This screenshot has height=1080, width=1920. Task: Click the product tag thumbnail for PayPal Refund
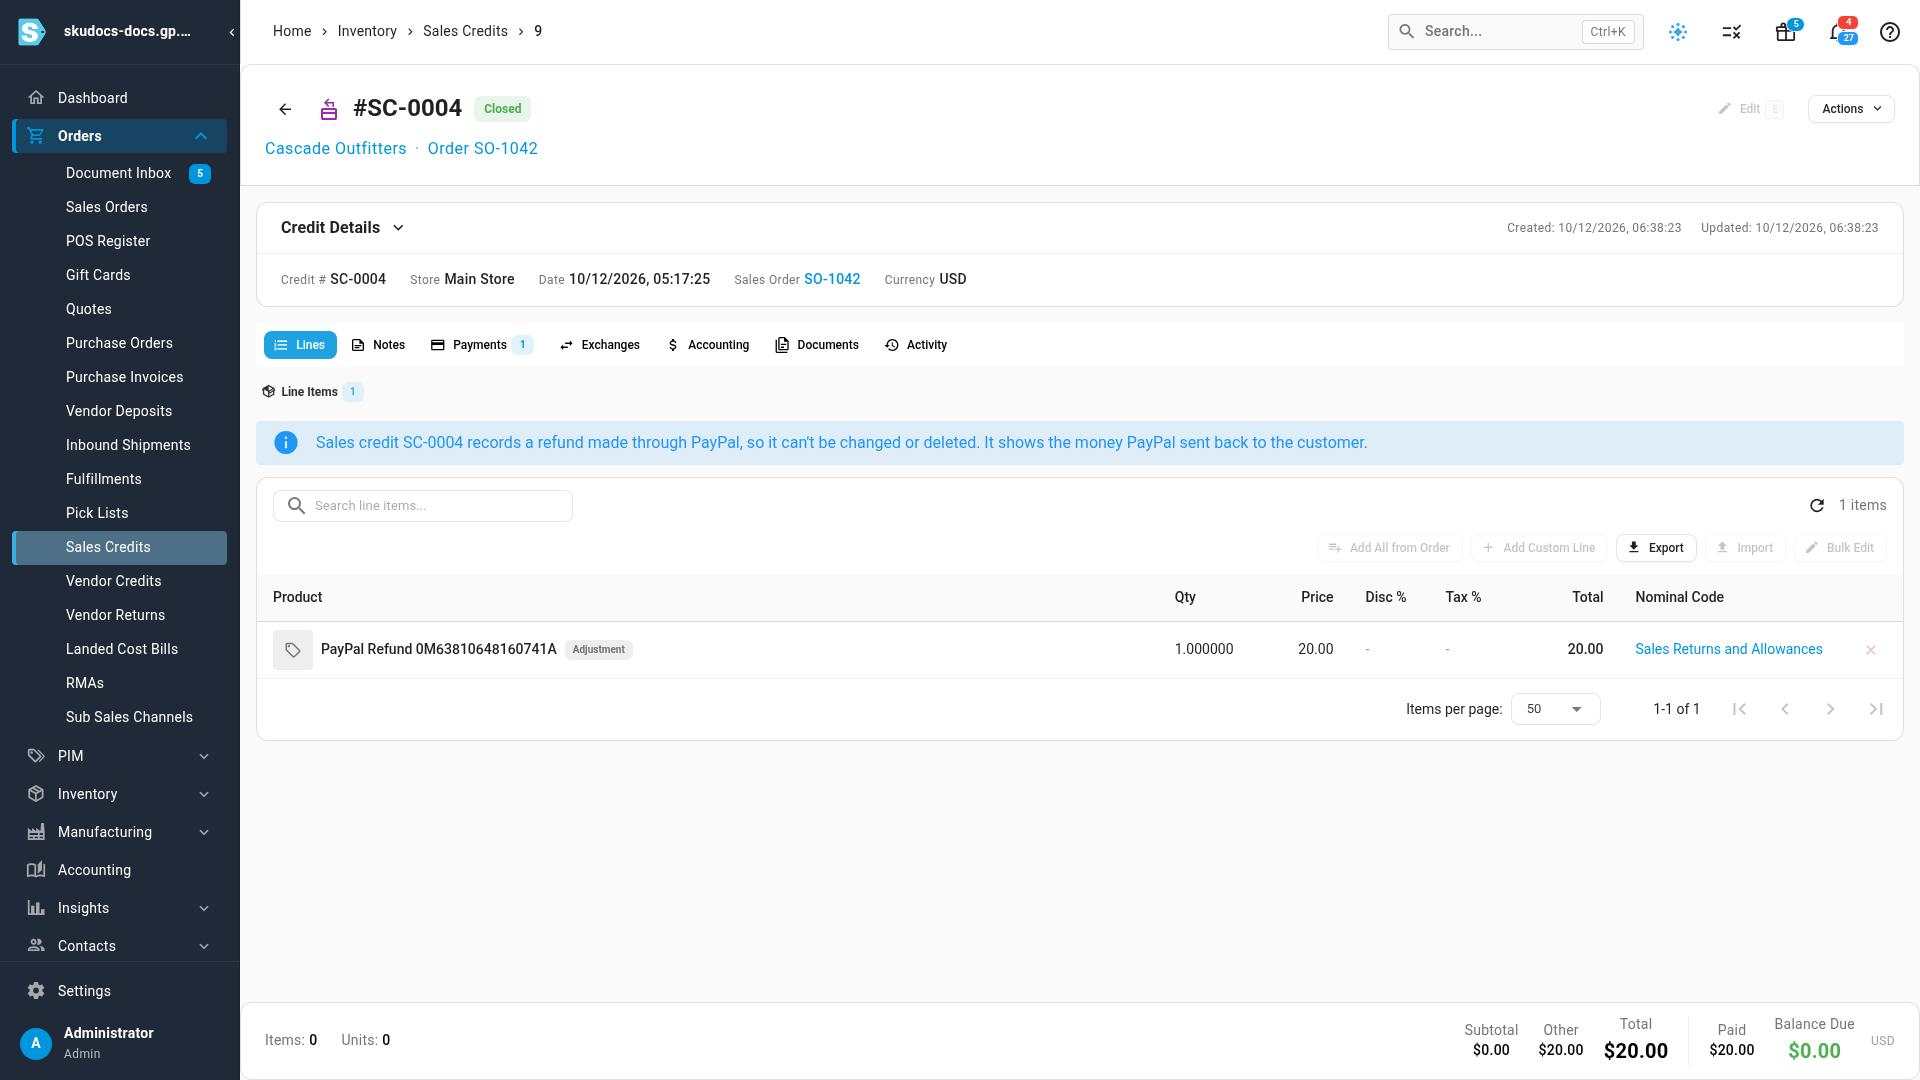(x=293, y=650)
